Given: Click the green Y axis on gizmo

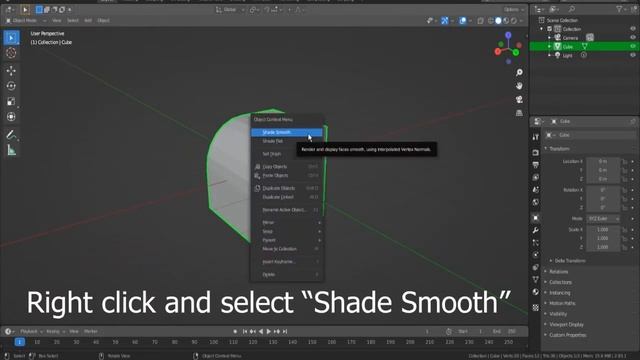Looking at the screenshot, I should [516, 52].
